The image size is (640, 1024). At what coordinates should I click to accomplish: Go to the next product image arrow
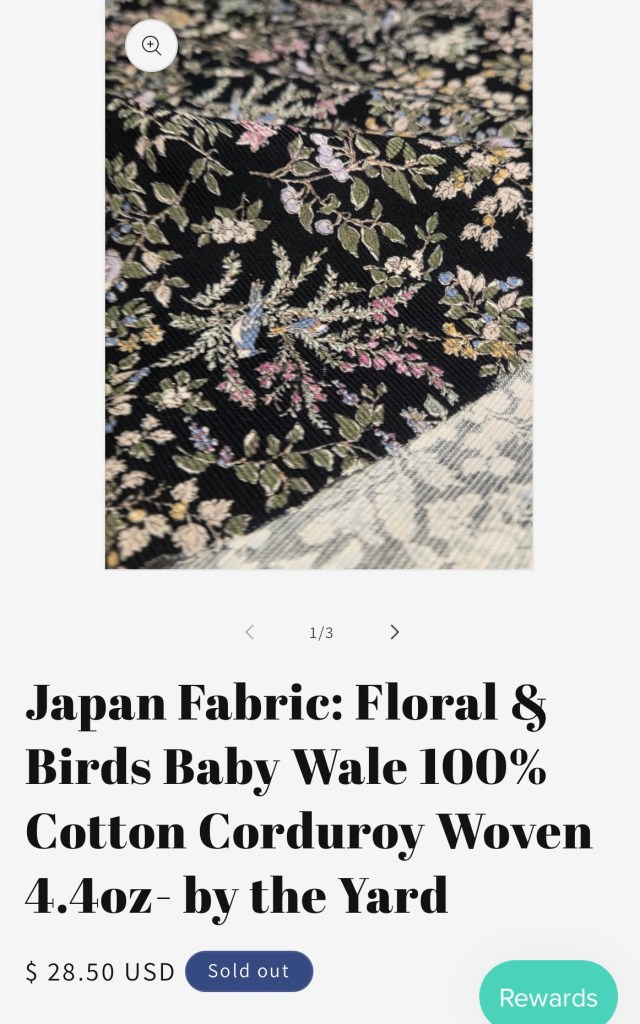click(394, 632)
